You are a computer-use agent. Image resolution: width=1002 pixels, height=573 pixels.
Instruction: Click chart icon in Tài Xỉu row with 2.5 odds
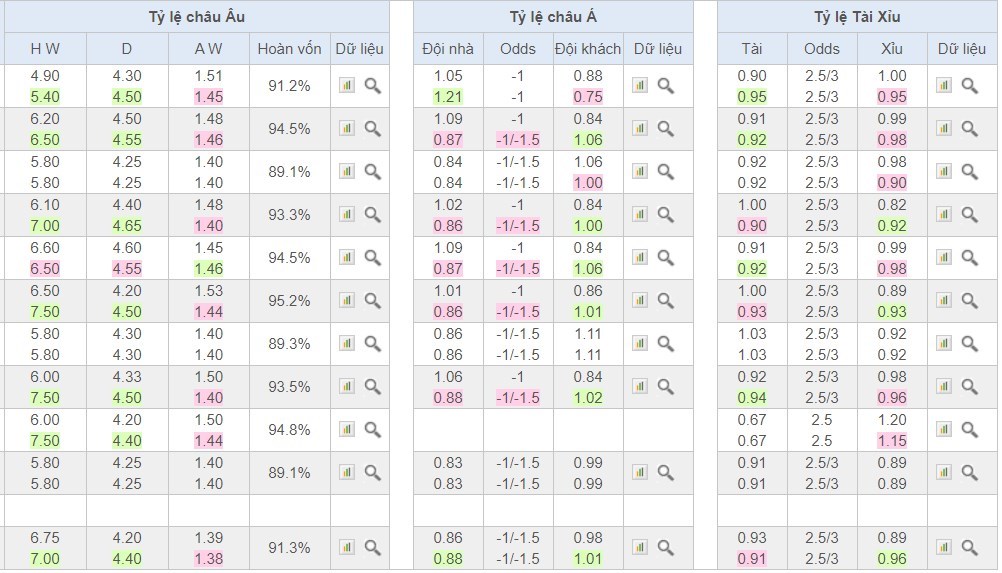[x=943, y=430]
